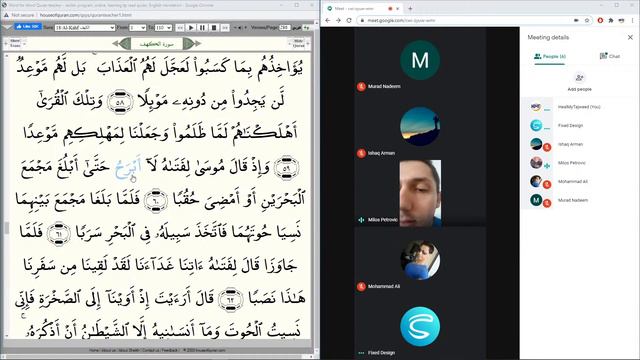Click the Chrome profile avatar icon
The image size is (640, 360).
pyautogui.click(x=621, y=20)
